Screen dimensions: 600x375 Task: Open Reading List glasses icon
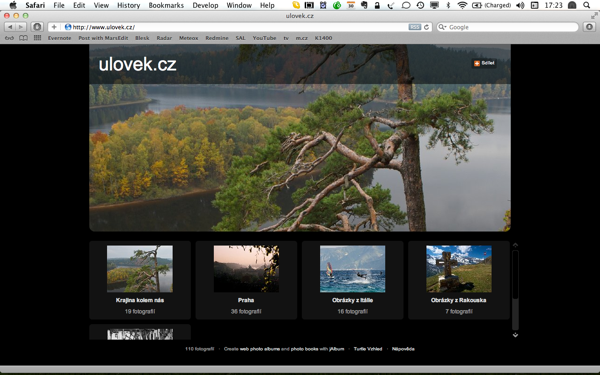click(x=9, y=38)
